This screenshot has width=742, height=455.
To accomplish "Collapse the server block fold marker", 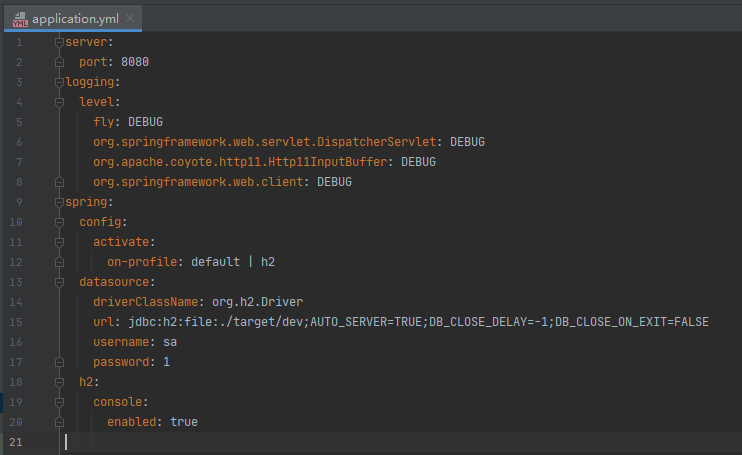I will pyautogui.click(x=60, y=42).
